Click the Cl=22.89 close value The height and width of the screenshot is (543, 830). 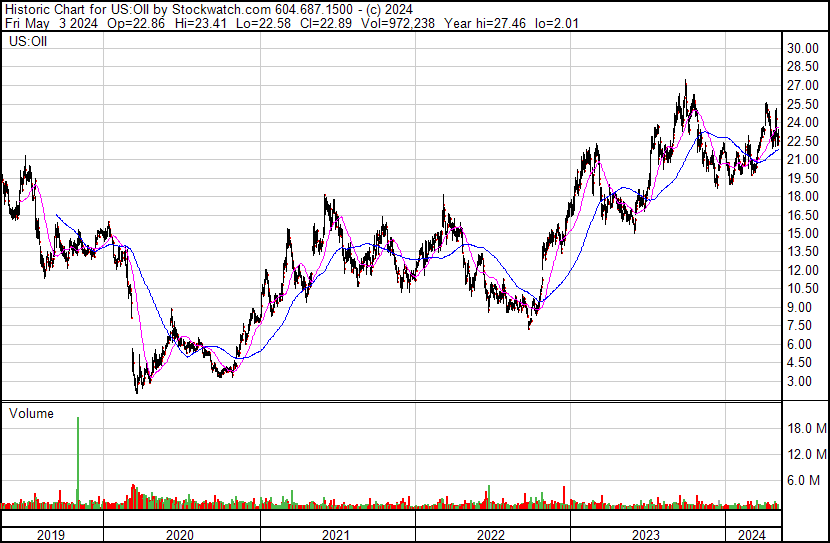click(x=326, y=23)
